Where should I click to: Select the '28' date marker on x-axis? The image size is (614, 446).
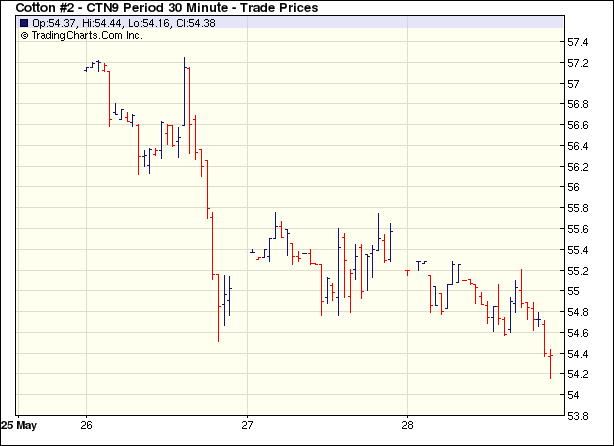(408, 424)
